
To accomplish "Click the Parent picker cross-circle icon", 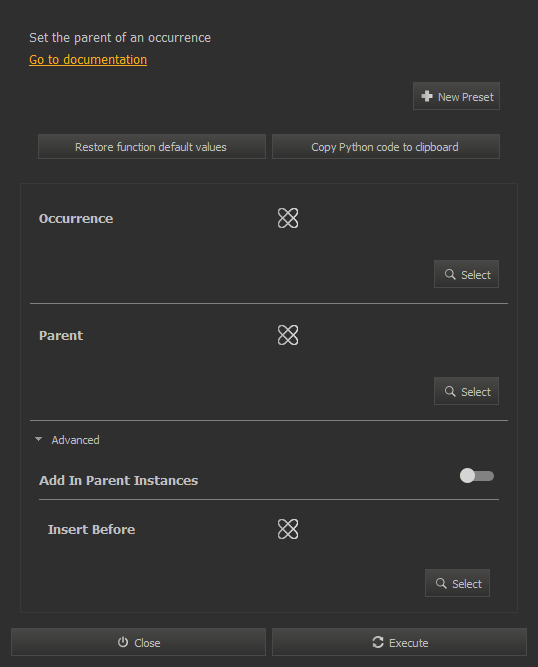I will (288, 335).
